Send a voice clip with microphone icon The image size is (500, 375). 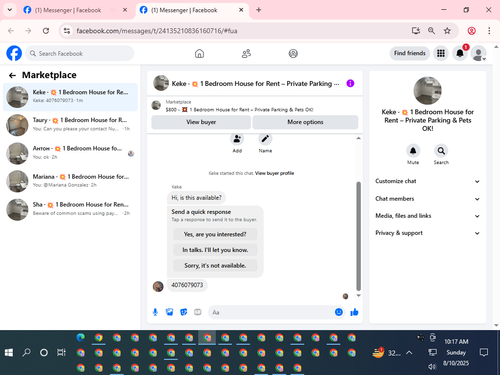(155, 312)
